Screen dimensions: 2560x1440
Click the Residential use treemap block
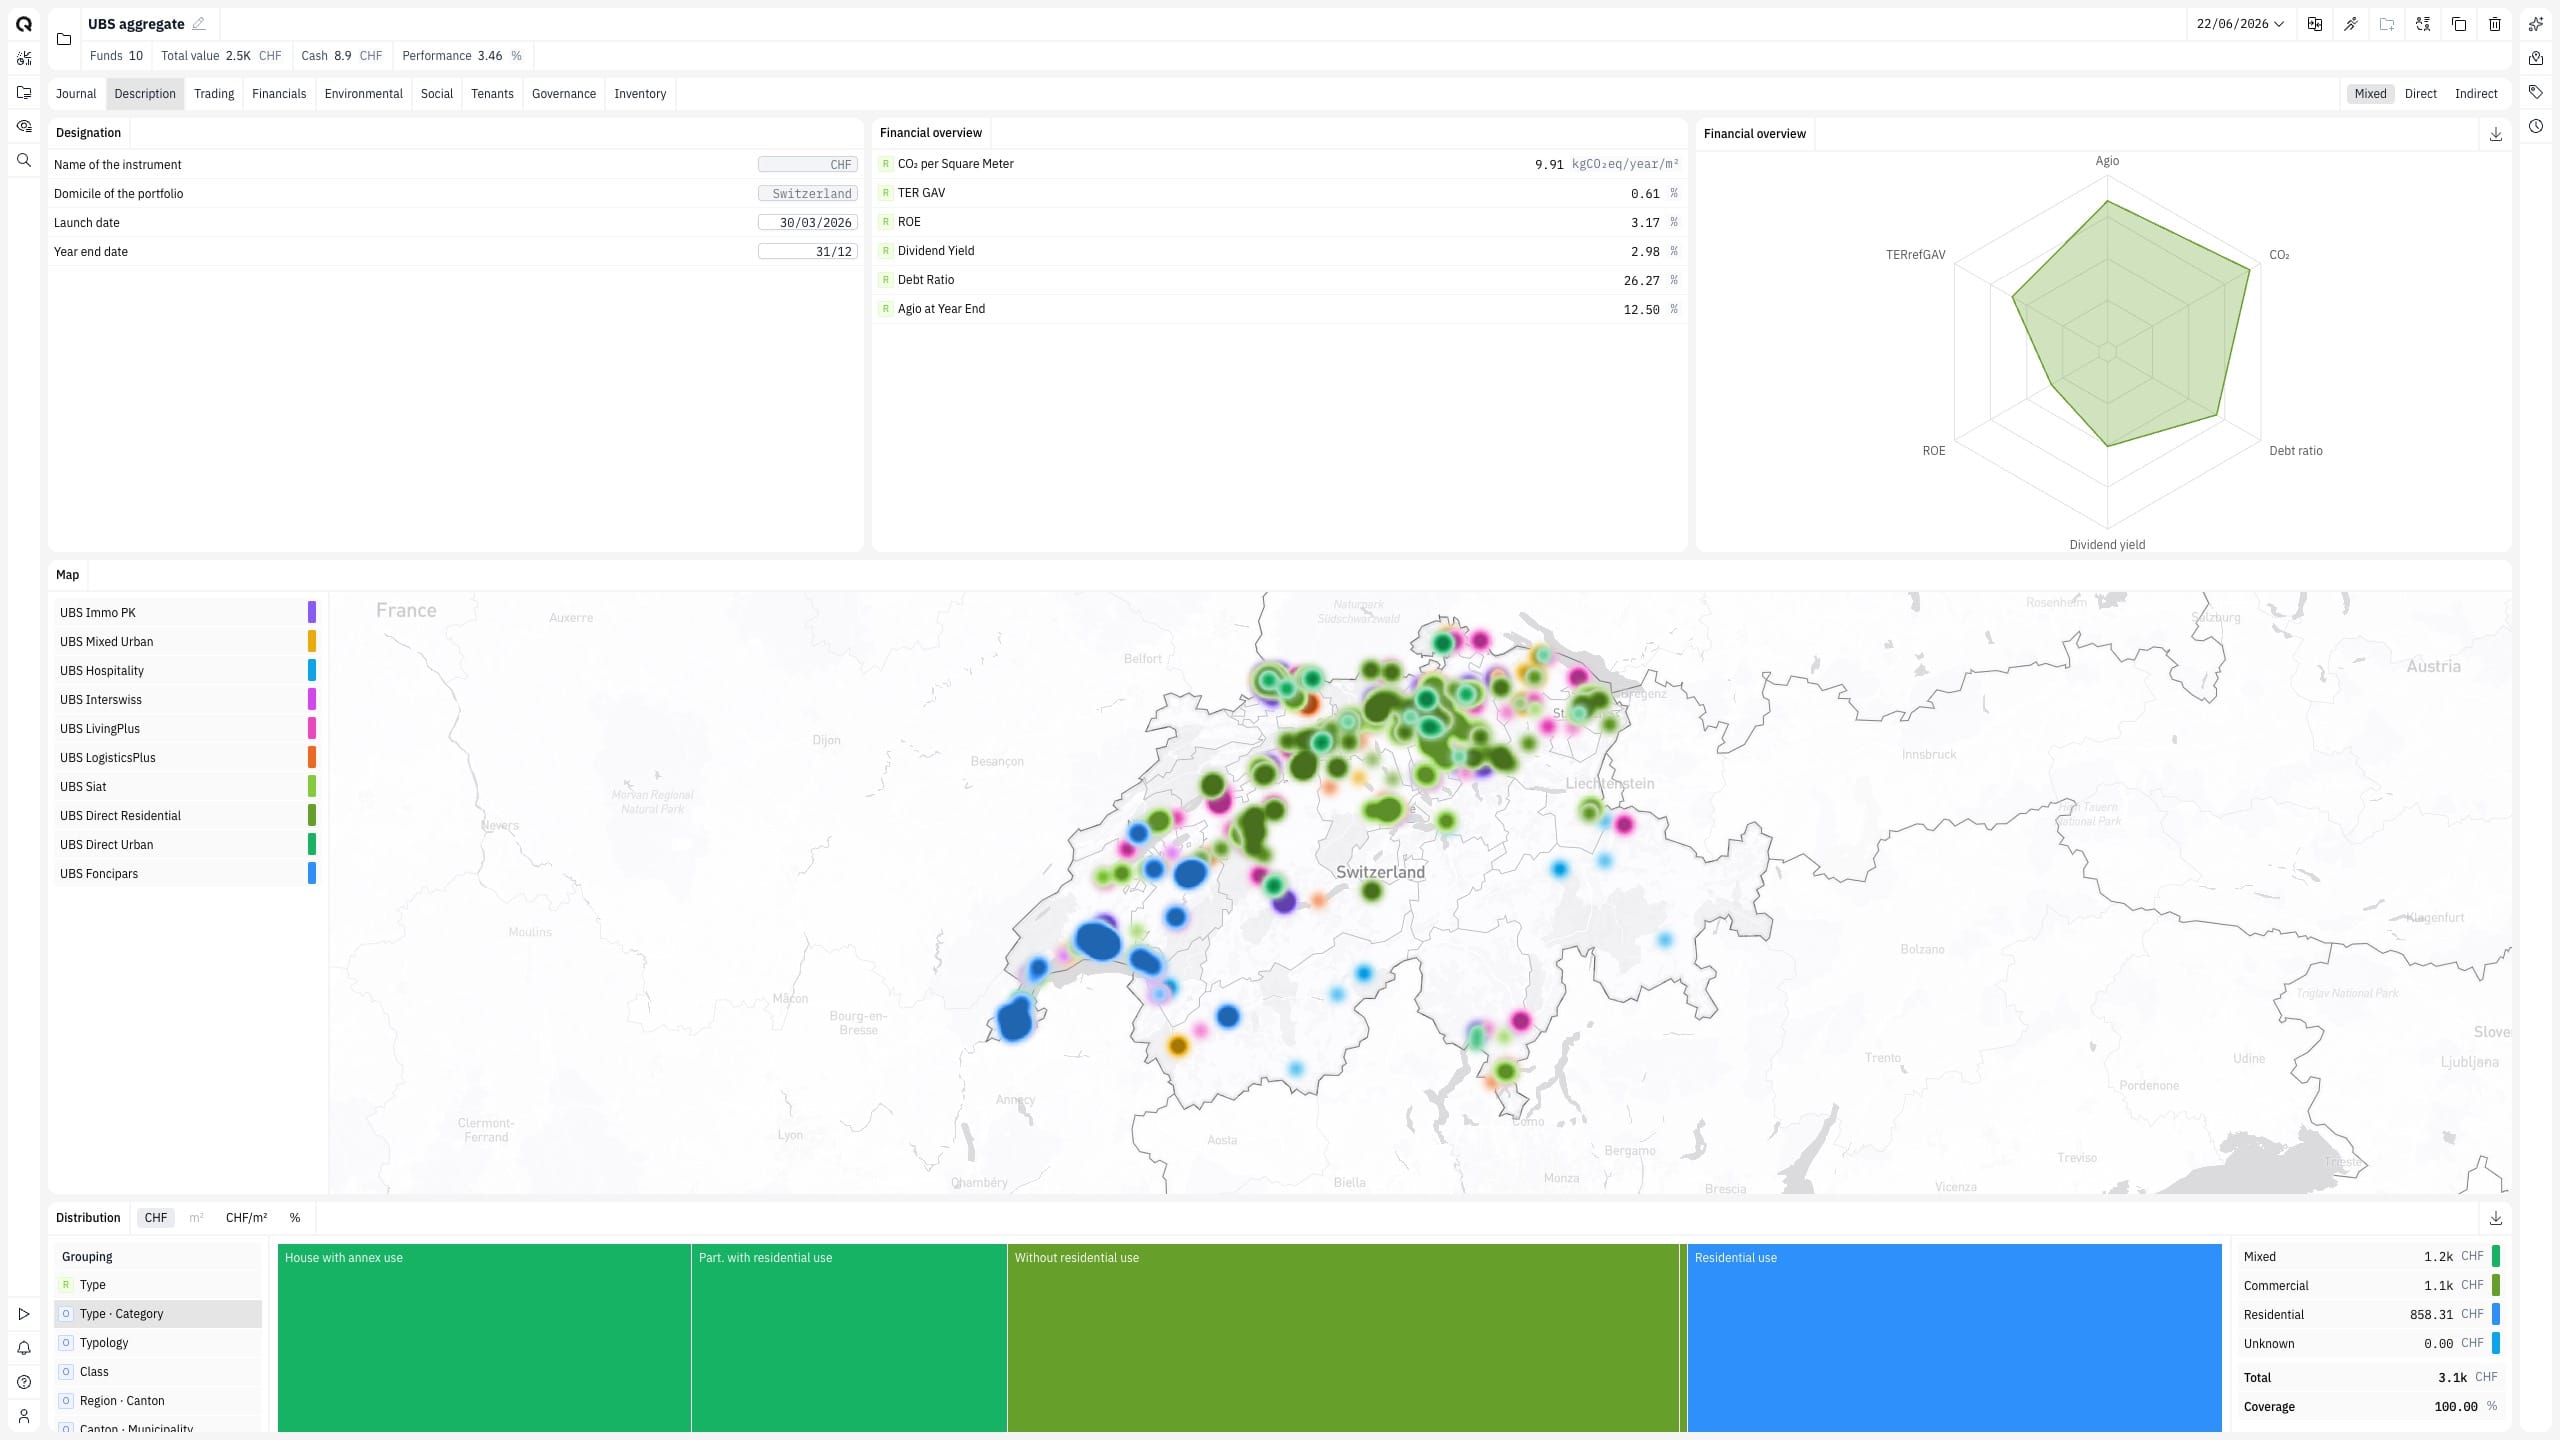(1954, 1338)
